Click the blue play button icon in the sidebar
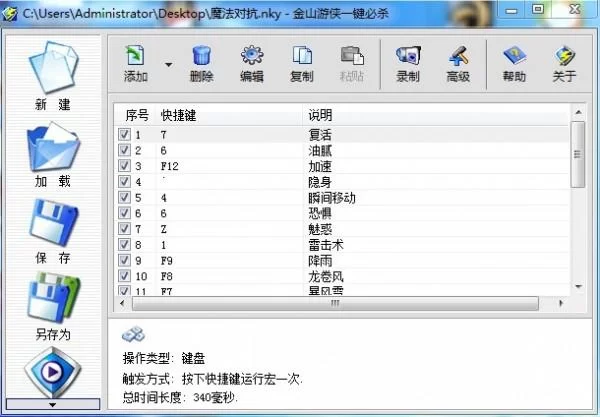The image size is (600, 417). 52,371
